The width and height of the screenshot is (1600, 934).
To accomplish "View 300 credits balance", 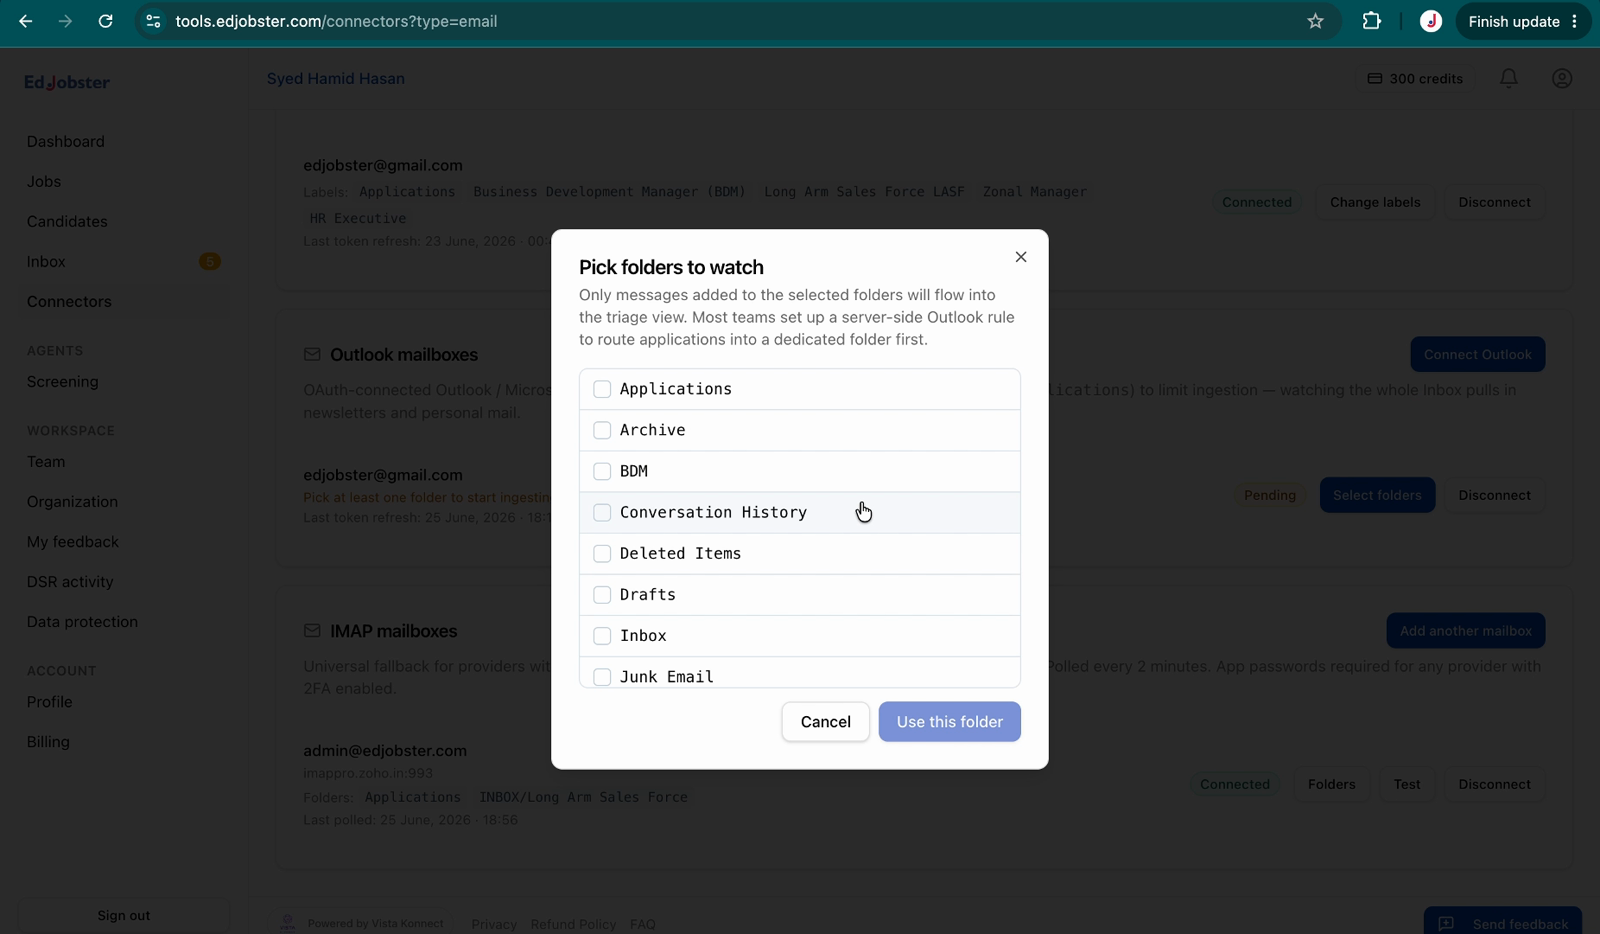I will coord(1416,78).
